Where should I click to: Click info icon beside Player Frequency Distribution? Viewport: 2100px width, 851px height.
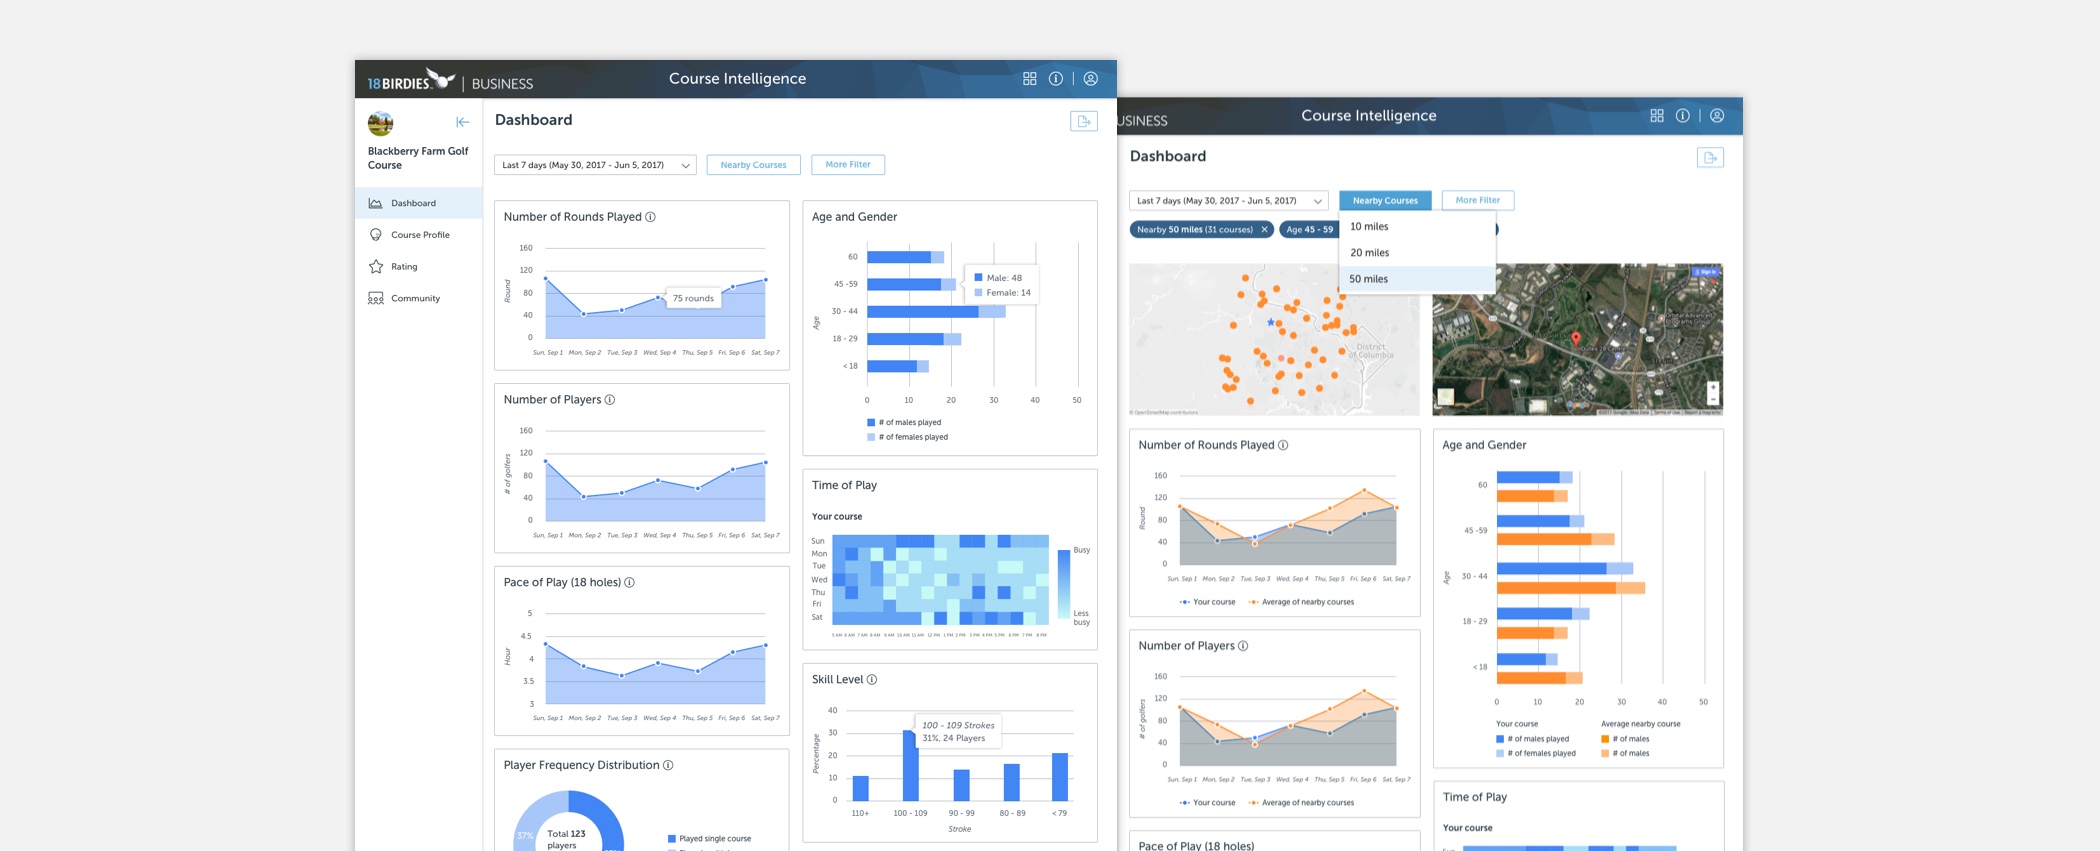[x=668, y=766]
